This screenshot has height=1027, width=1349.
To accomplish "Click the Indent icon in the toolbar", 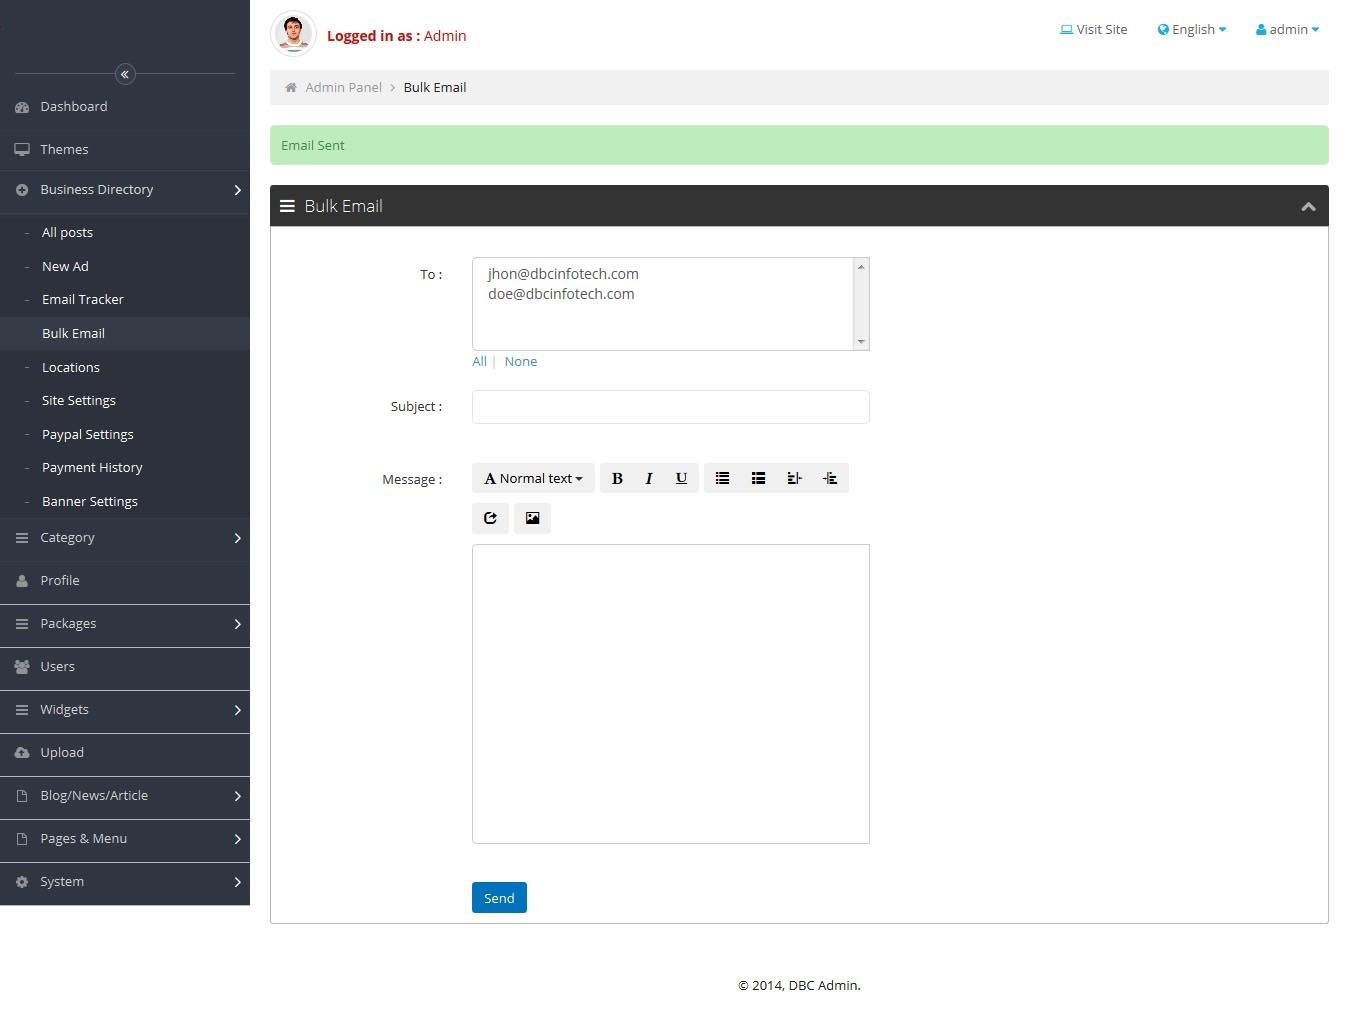I will pyautogui.click(x=830, y=478).
